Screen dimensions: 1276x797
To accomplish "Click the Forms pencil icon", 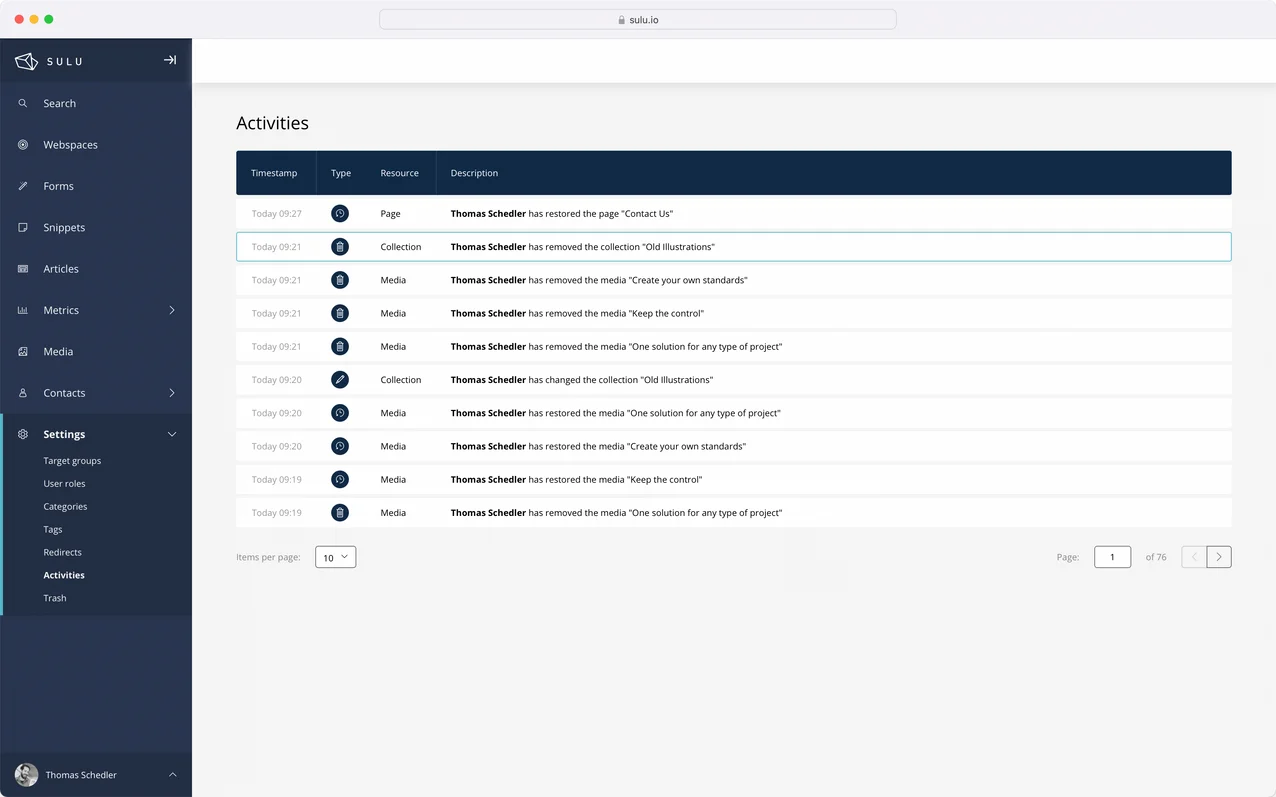I will pyautogui.click(x=23, y=186).
